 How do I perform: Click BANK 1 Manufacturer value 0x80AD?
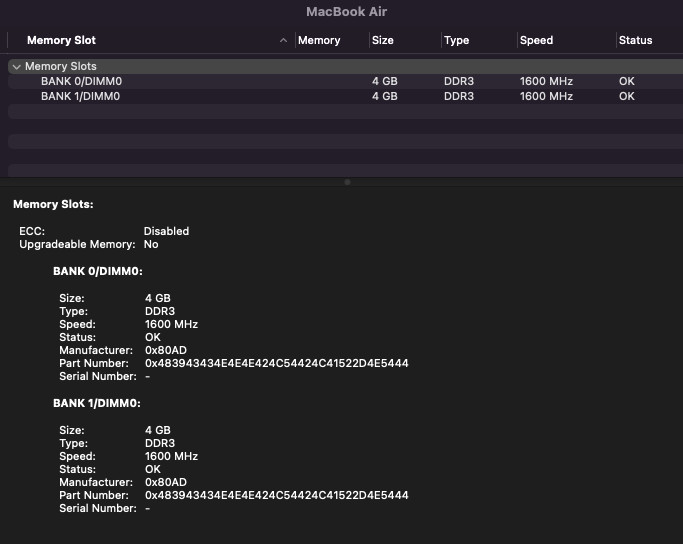tap(166, 482)
